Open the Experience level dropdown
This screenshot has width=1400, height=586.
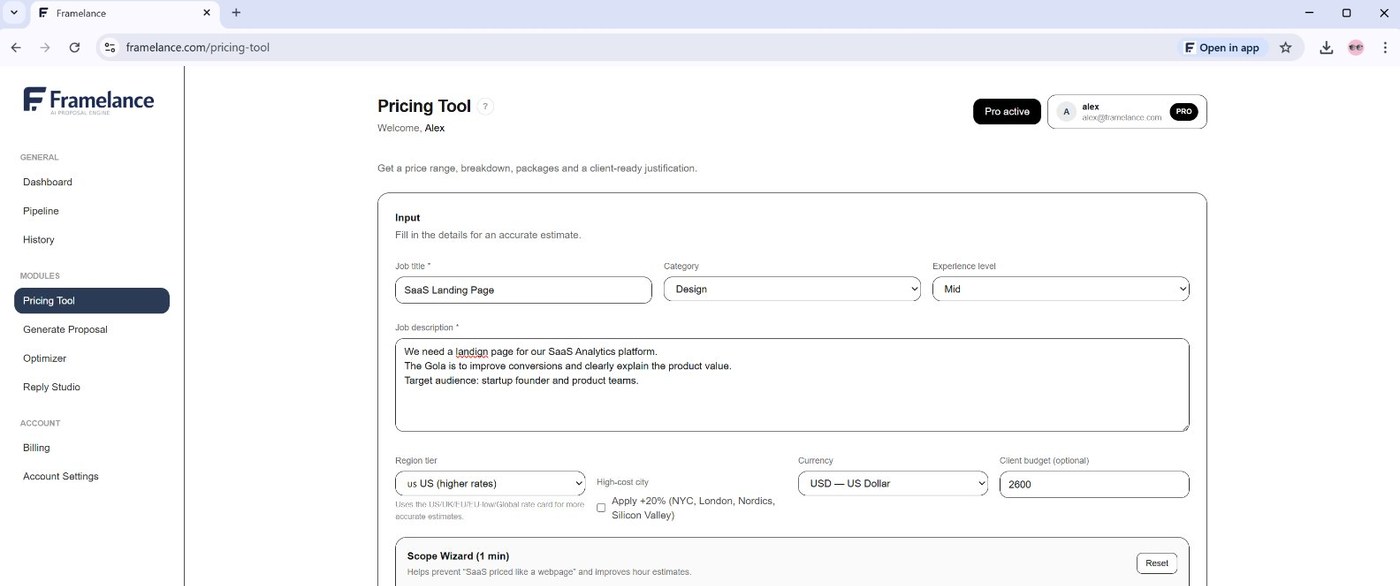click(x=1061, y=288)
